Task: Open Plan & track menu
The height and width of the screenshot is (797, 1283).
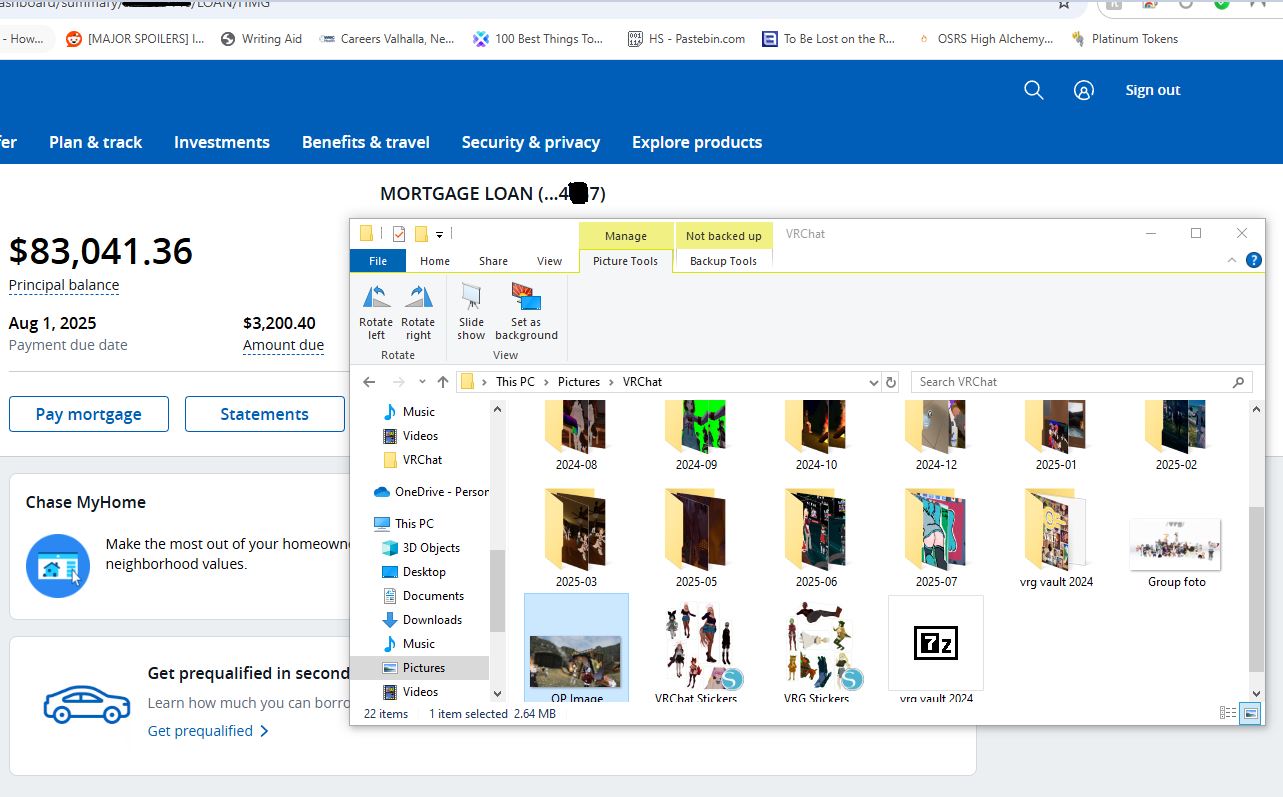Action: tap(96, 142)
